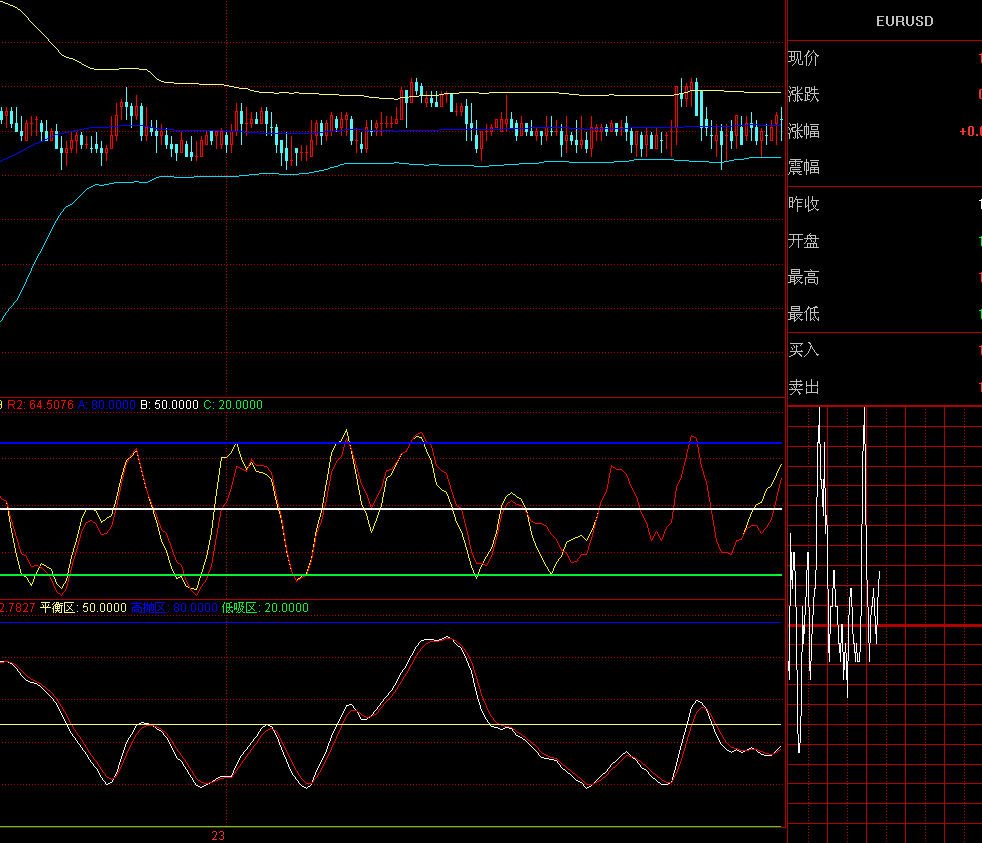Click the blue A: 80.0000 indicator label
982x843 pixels.
pos(106,405)
